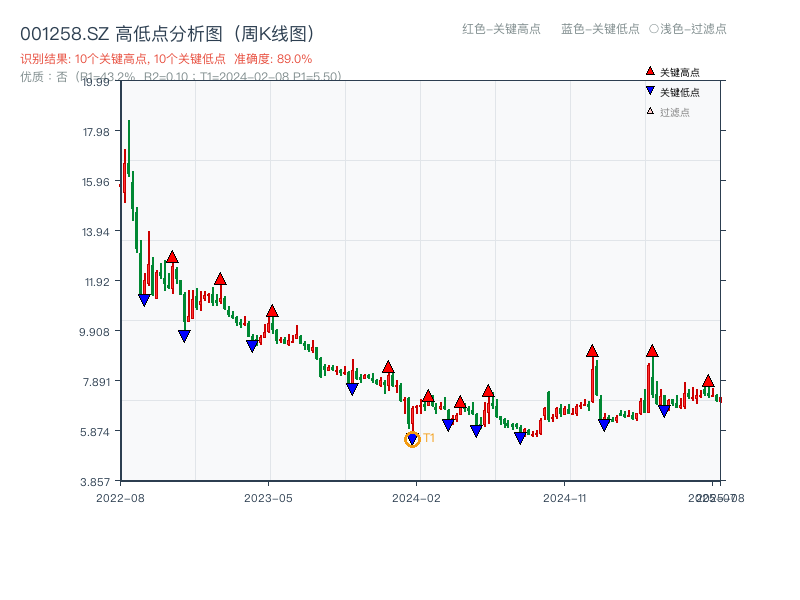
Task: Click the first red key-high marker near 2022-10
Action: pyautogui.click(x=174, y=256)
